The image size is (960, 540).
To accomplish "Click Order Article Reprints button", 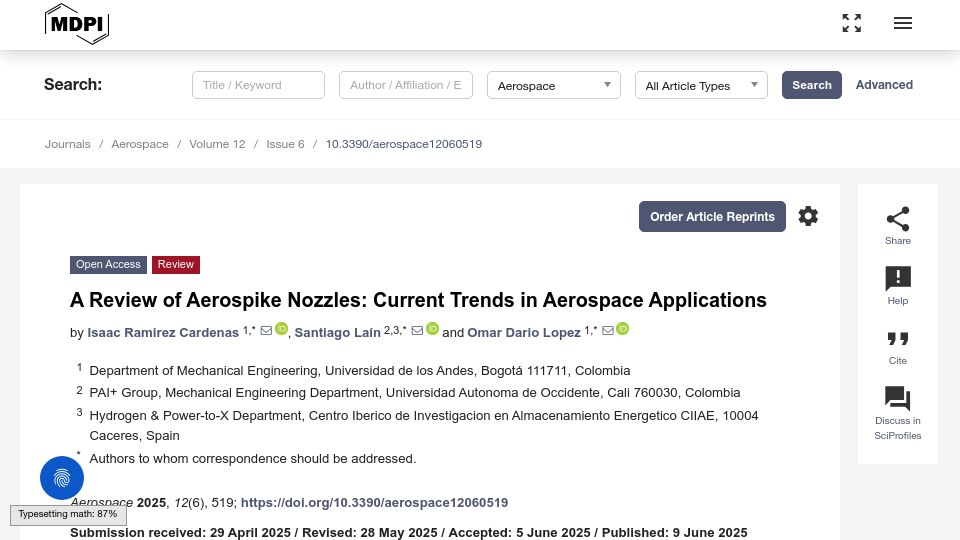I will [712, 217].
